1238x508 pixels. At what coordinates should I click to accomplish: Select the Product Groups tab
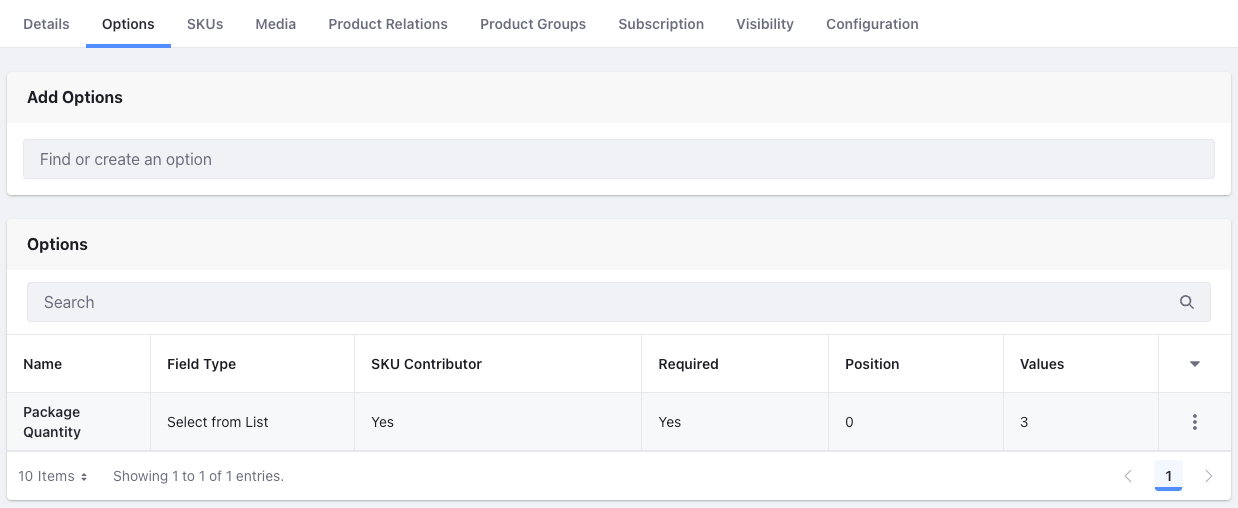(x=533, y=24)
